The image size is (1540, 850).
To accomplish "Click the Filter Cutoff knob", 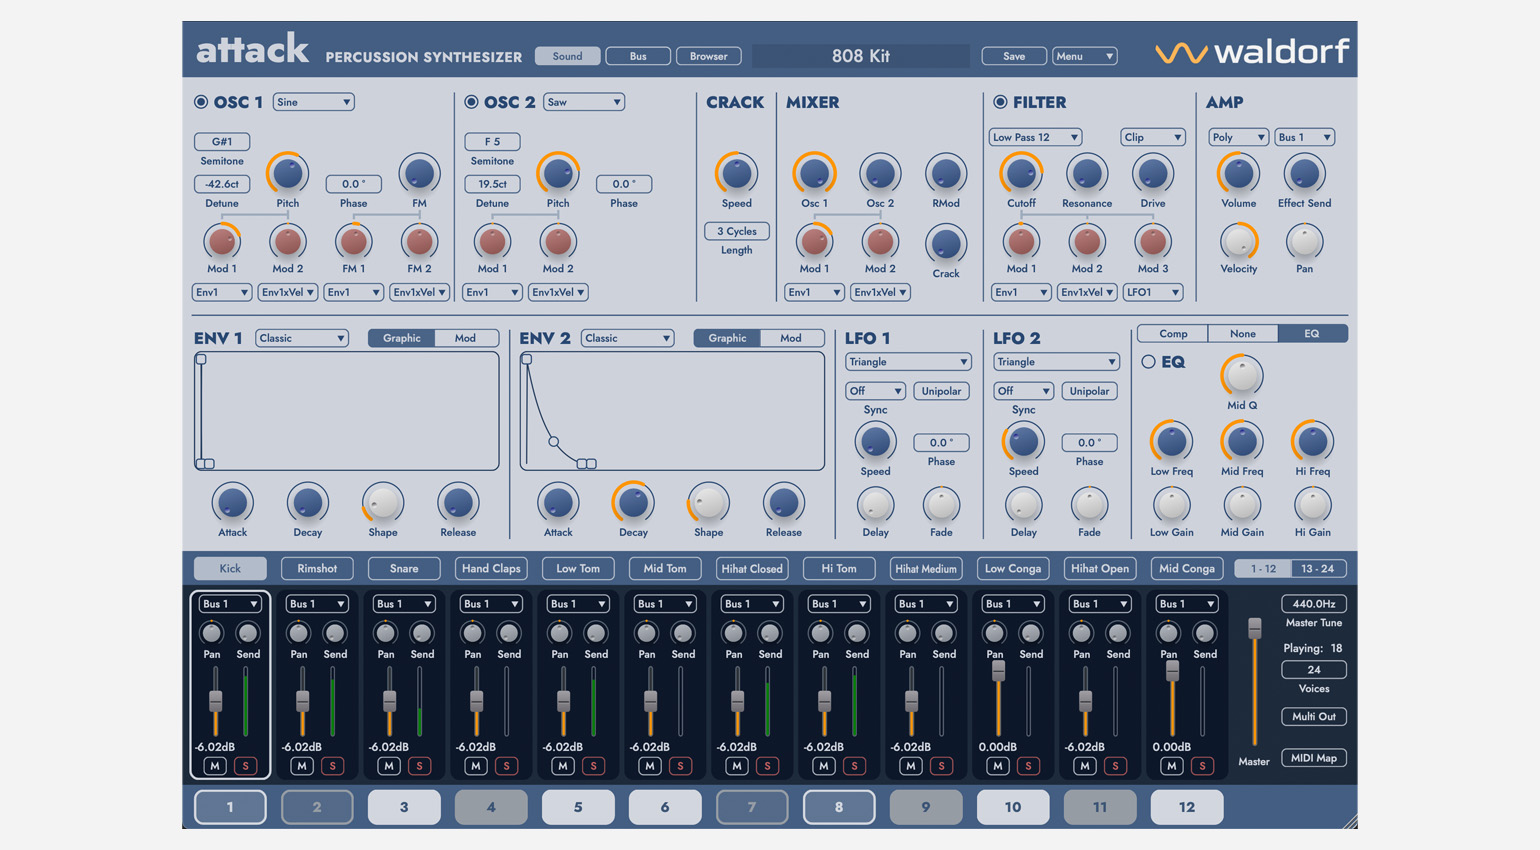I will 1021,174.
